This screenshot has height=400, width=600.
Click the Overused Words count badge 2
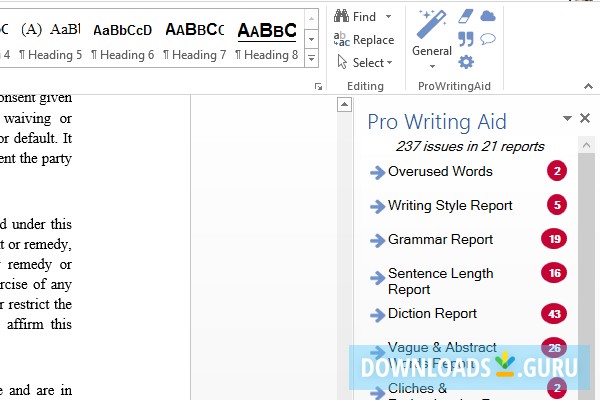point(557,171)
